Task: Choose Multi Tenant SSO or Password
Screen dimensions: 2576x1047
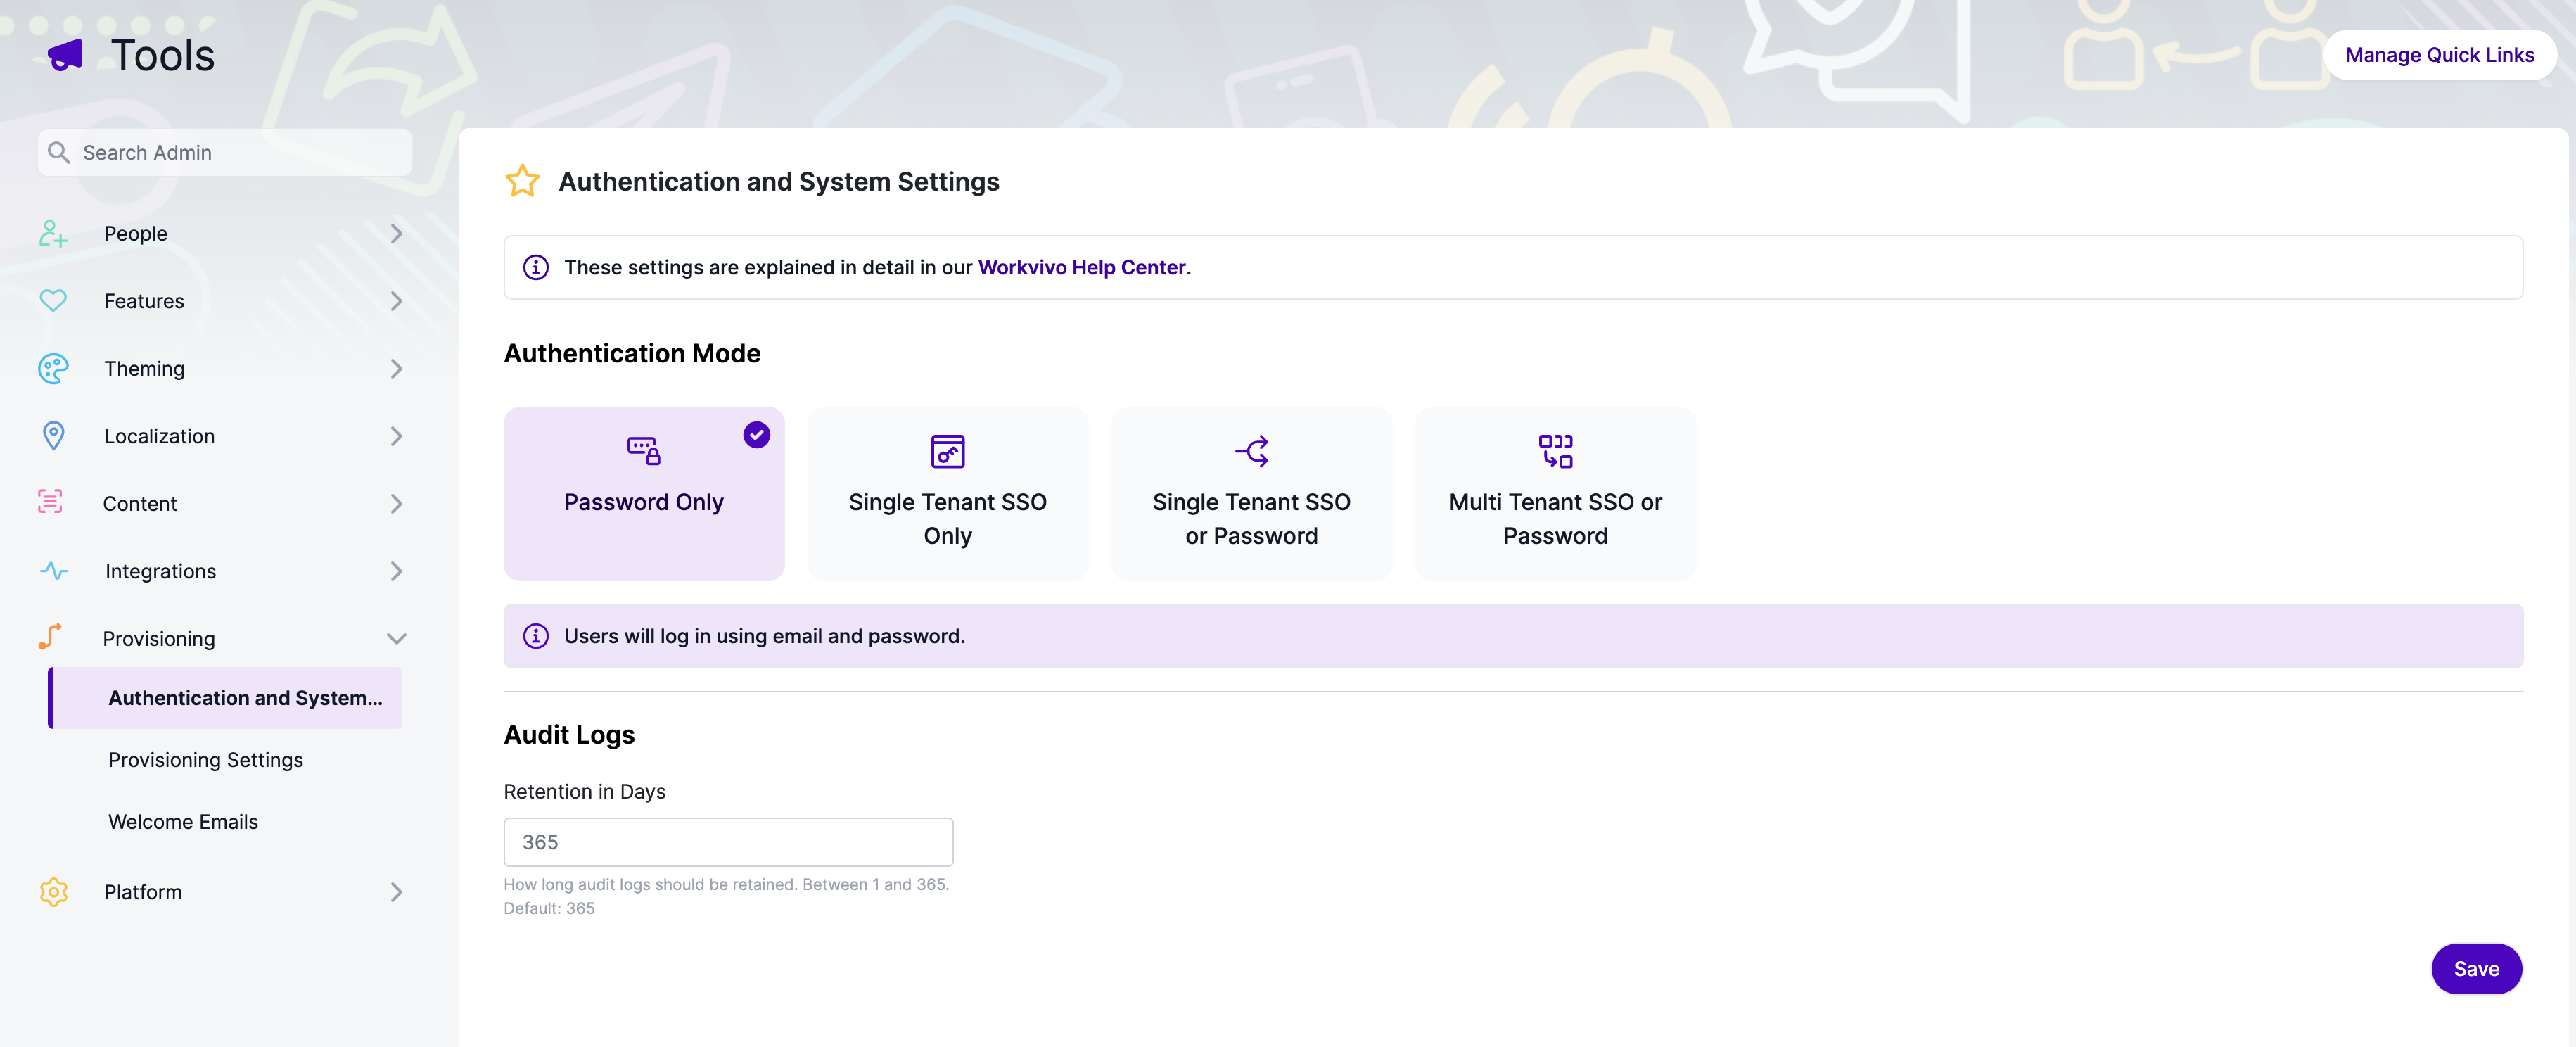Action: (1556, 493)
